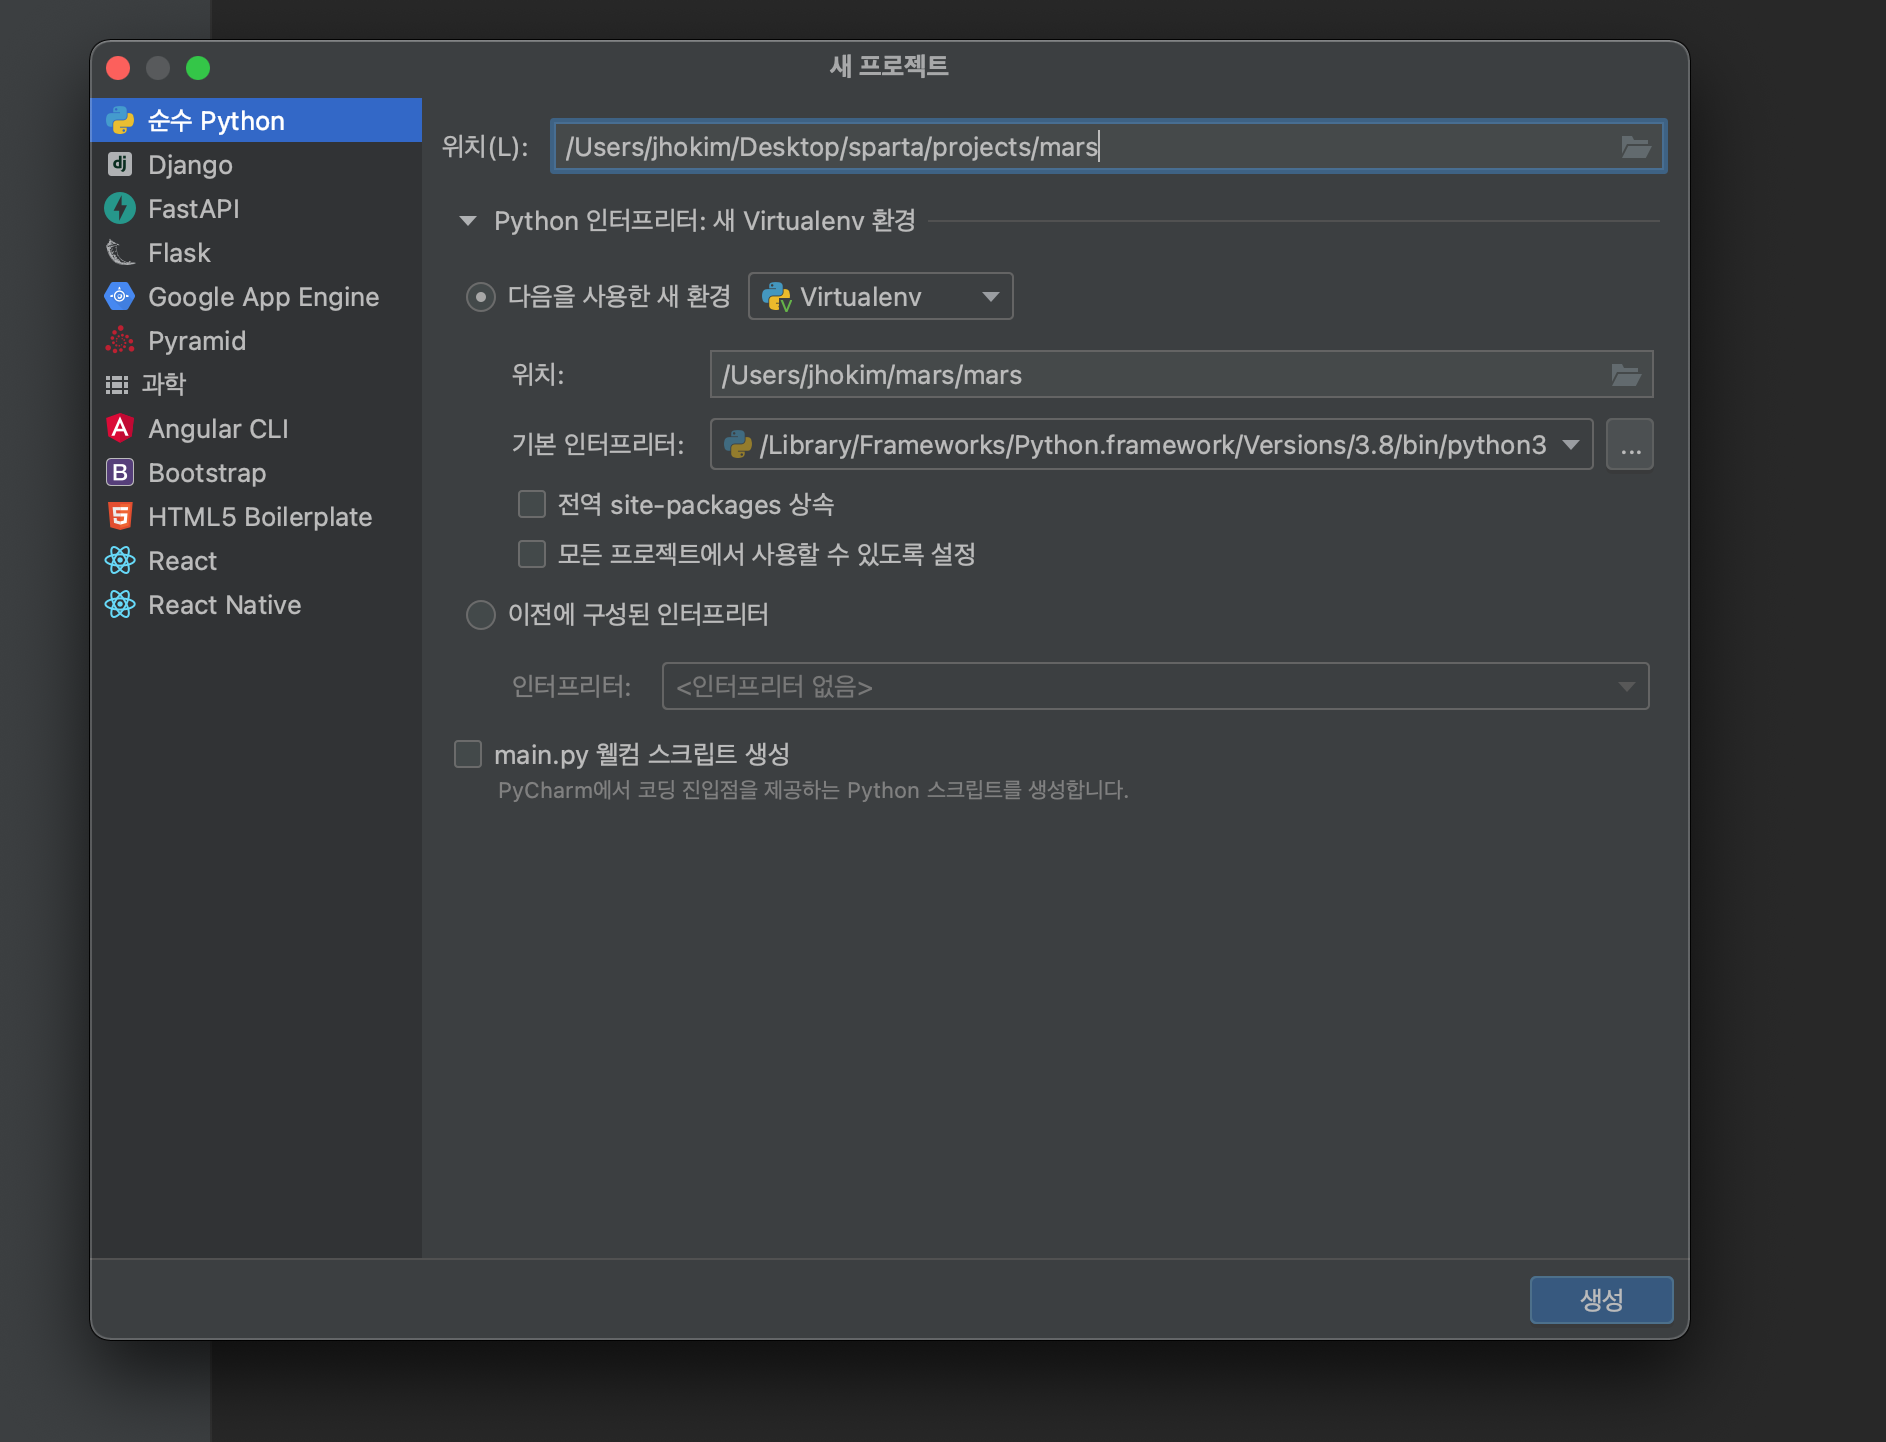The image size is (1886, 1442).
Task: Select React project type
Action: 256,561
